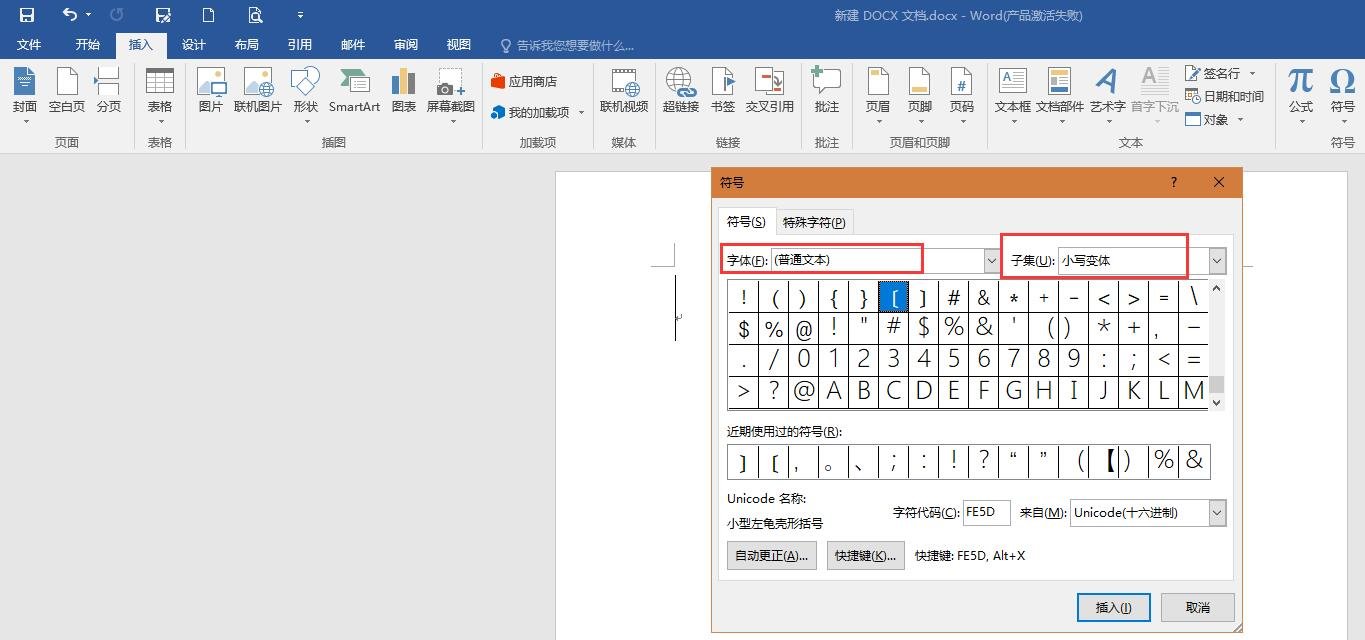Click inside the 字符代码 character code field
Viewport: 1365px width, 640px height.
pyautogui.click(x=985, y=512)
